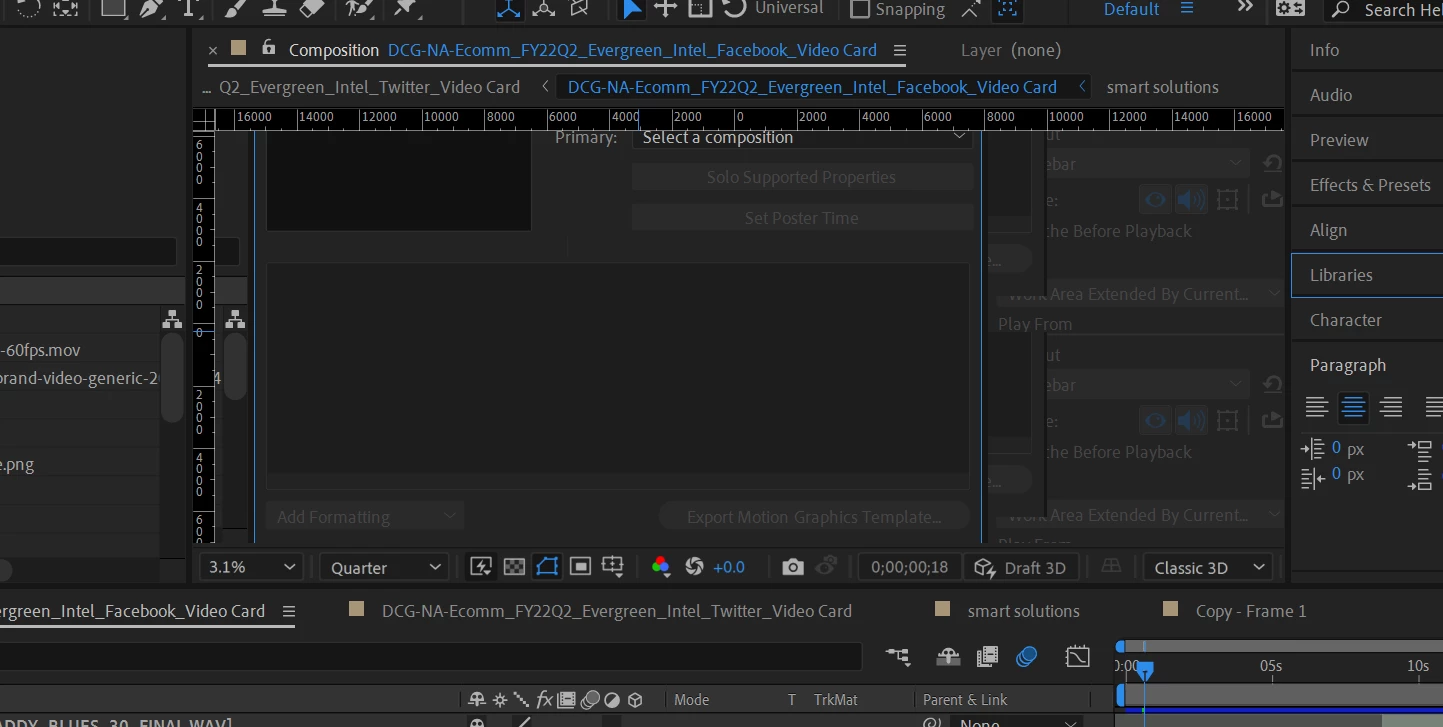Image resolution: width=1443 pixels, height=727 pixels.
Task: Toggle Region of Interest in the viewer
Action: pos(580,567)
